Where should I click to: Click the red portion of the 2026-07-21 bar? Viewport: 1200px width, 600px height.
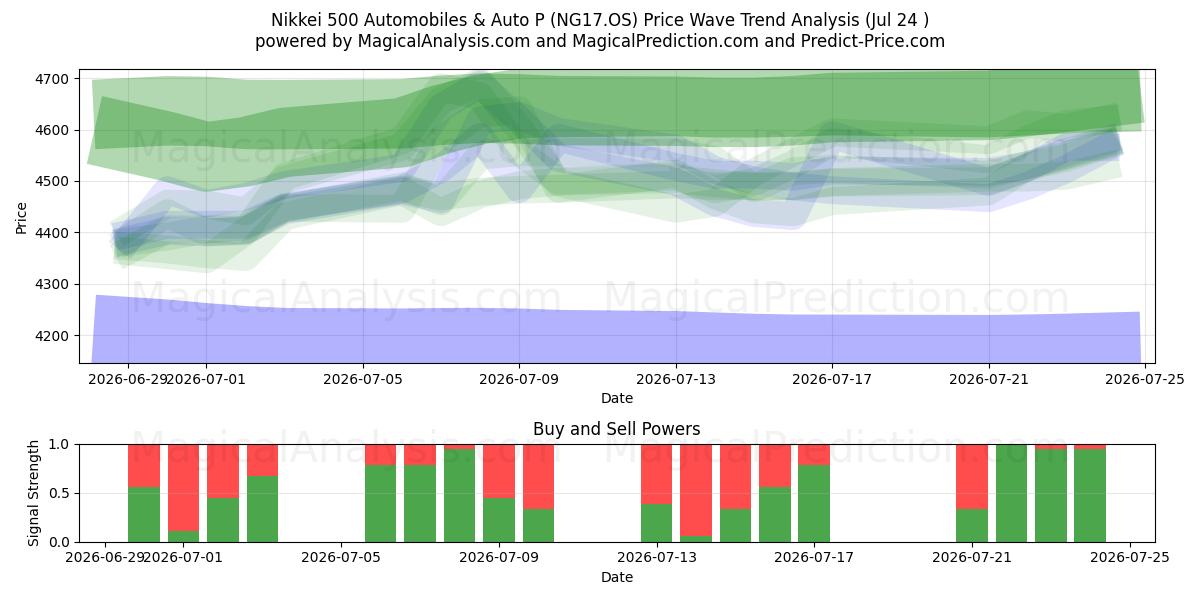click(972, 476)
